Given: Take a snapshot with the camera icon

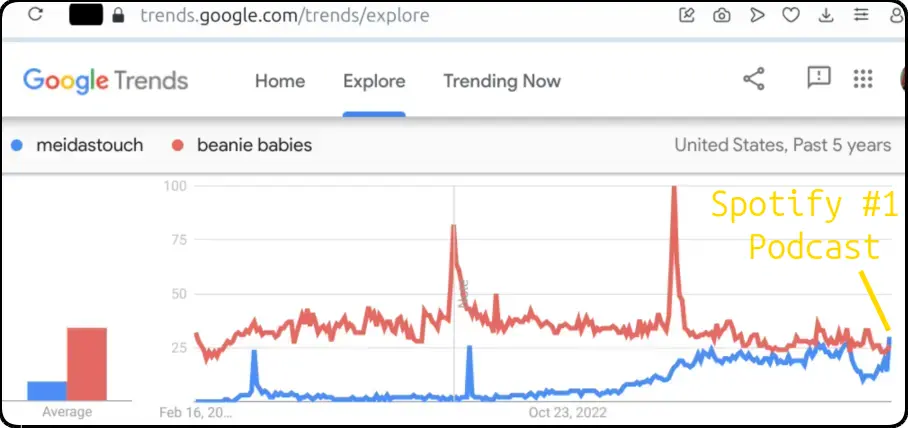Looking at the screenshot, I should (721, 15).
